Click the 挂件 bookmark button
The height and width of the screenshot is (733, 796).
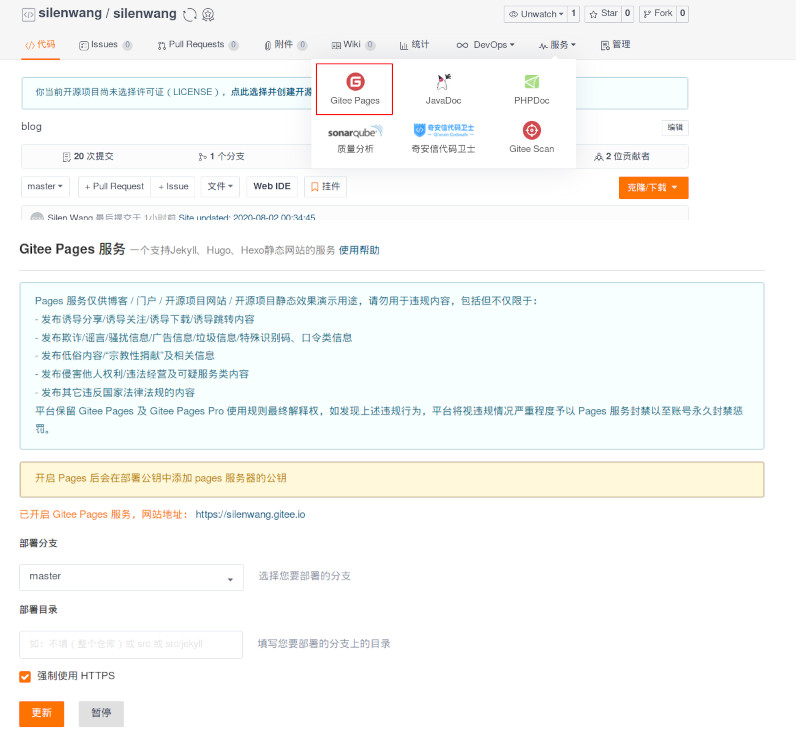pyautogui.click(x=325, y=186)
